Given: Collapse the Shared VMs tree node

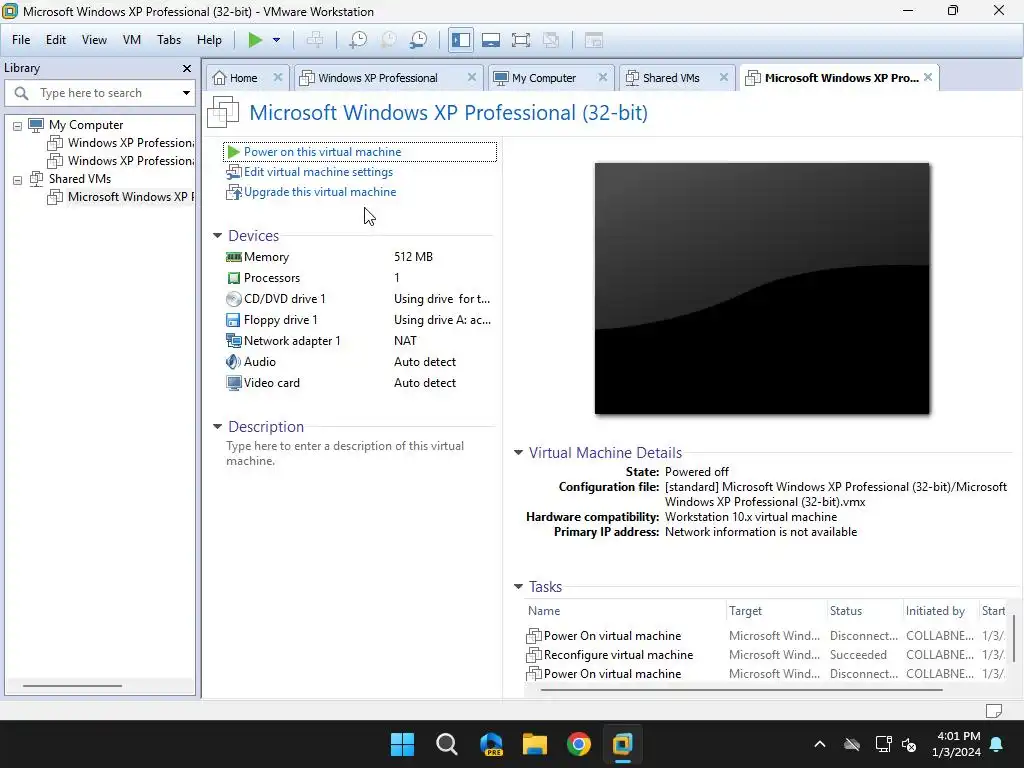Looking at the screenshot, I should (x=18, y=180).
